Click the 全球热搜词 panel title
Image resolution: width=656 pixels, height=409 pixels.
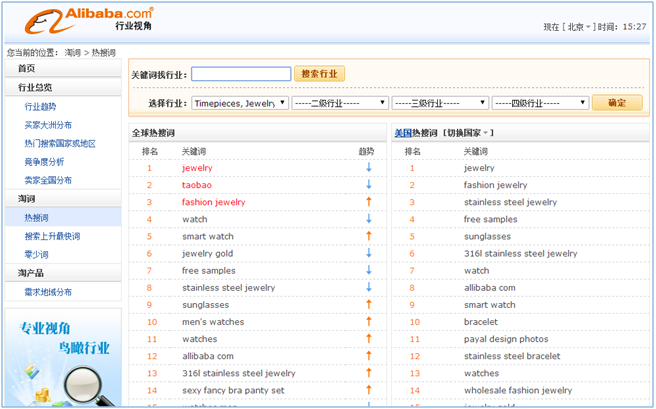pos(154,133)
